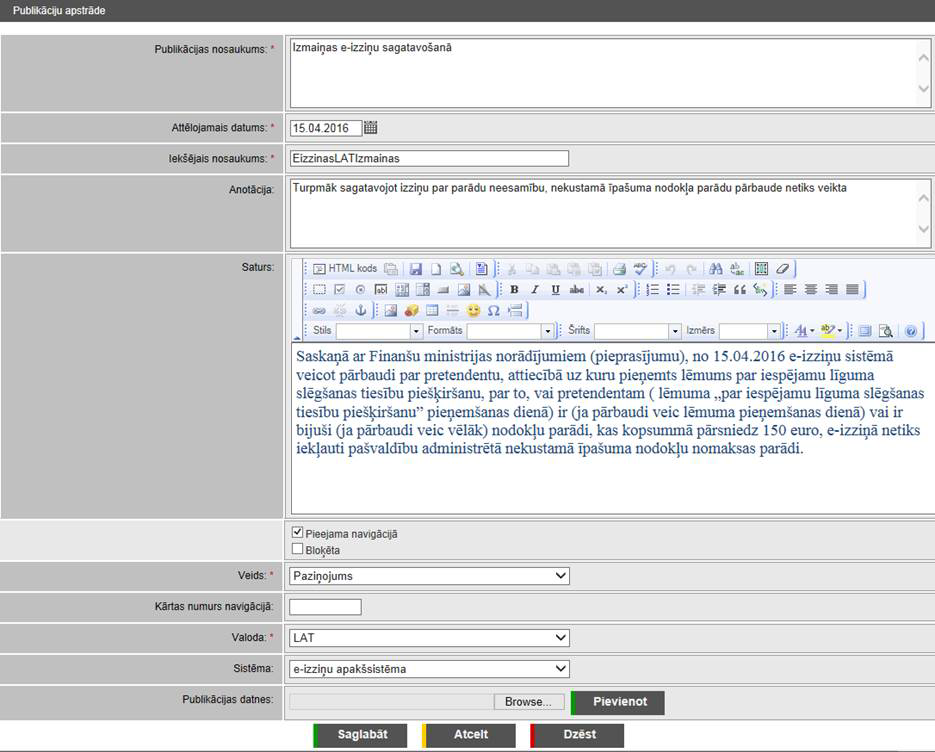Screen dimensions: 935x752
Task: Click the editor help question icon
Action: (x=910, y=331)
